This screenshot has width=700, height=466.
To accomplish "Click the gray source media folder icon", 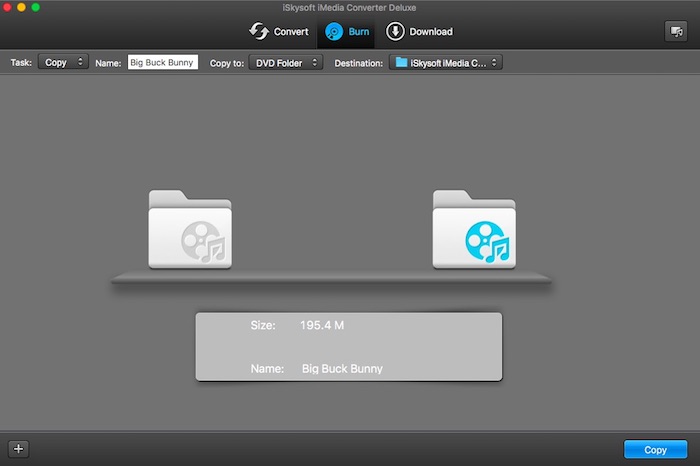I will pos(190,230).
